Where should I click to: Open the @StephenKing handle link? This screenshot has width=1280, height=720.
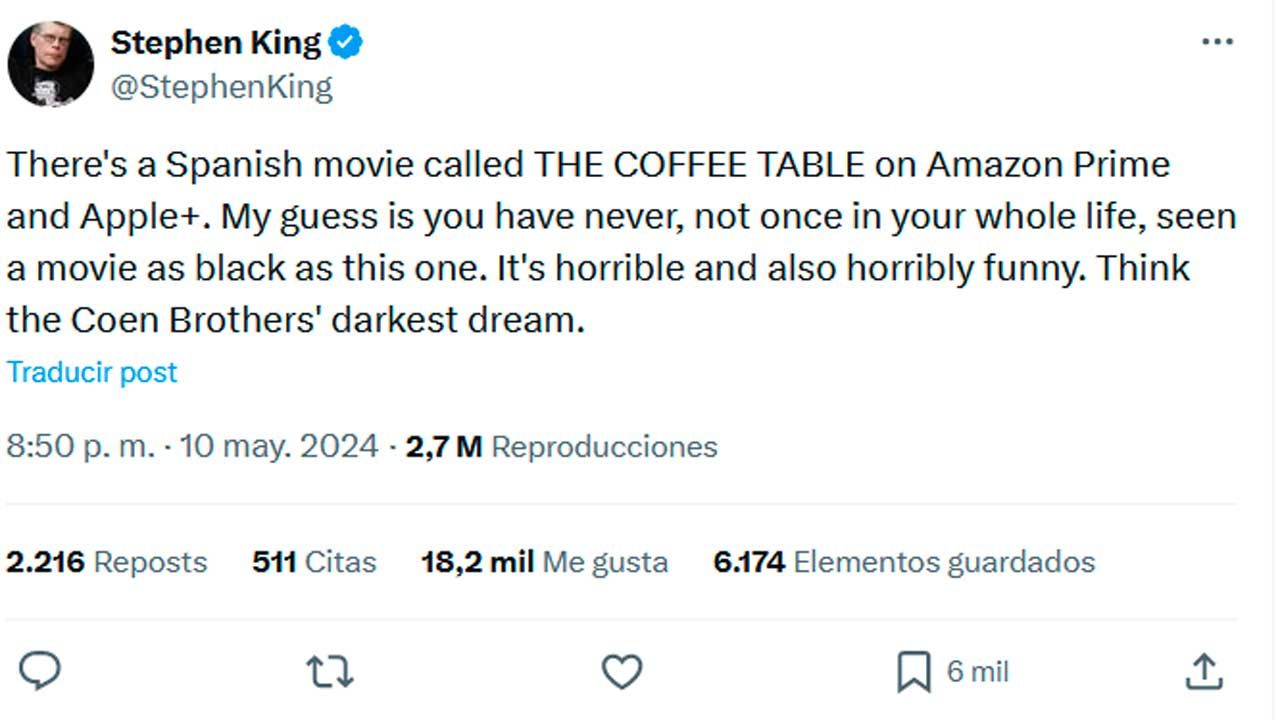221,87
